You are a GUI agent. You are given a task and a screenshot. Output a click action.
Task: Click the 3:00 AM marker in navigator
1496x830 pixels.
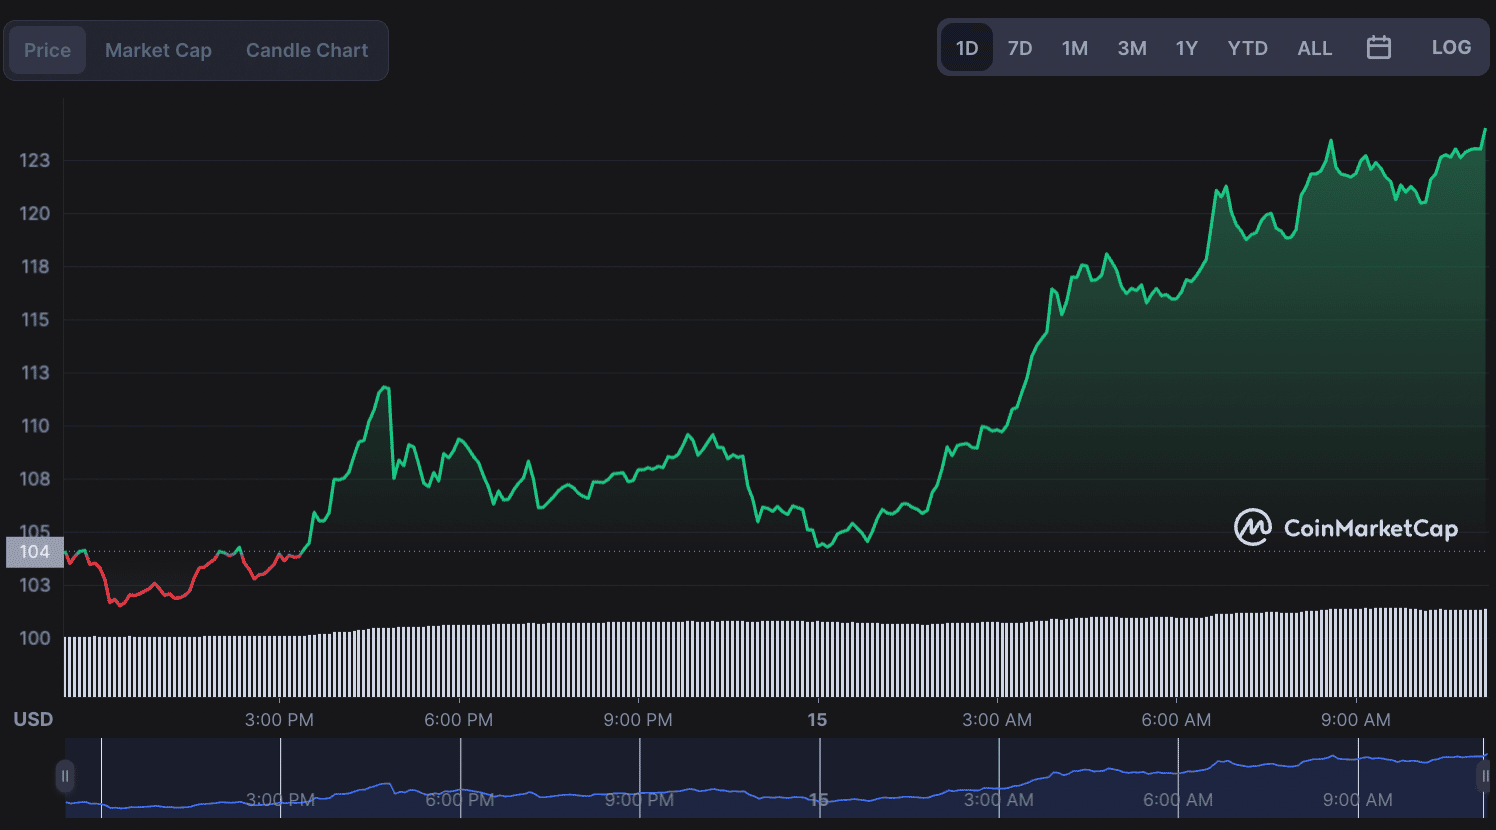coord(998,800)
